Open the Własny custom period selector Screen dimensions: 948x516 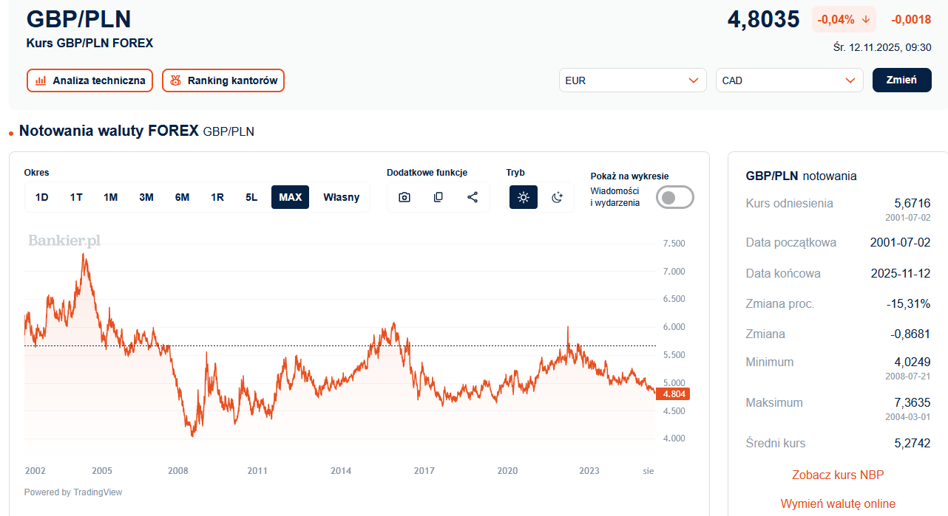tap(341, 197)
